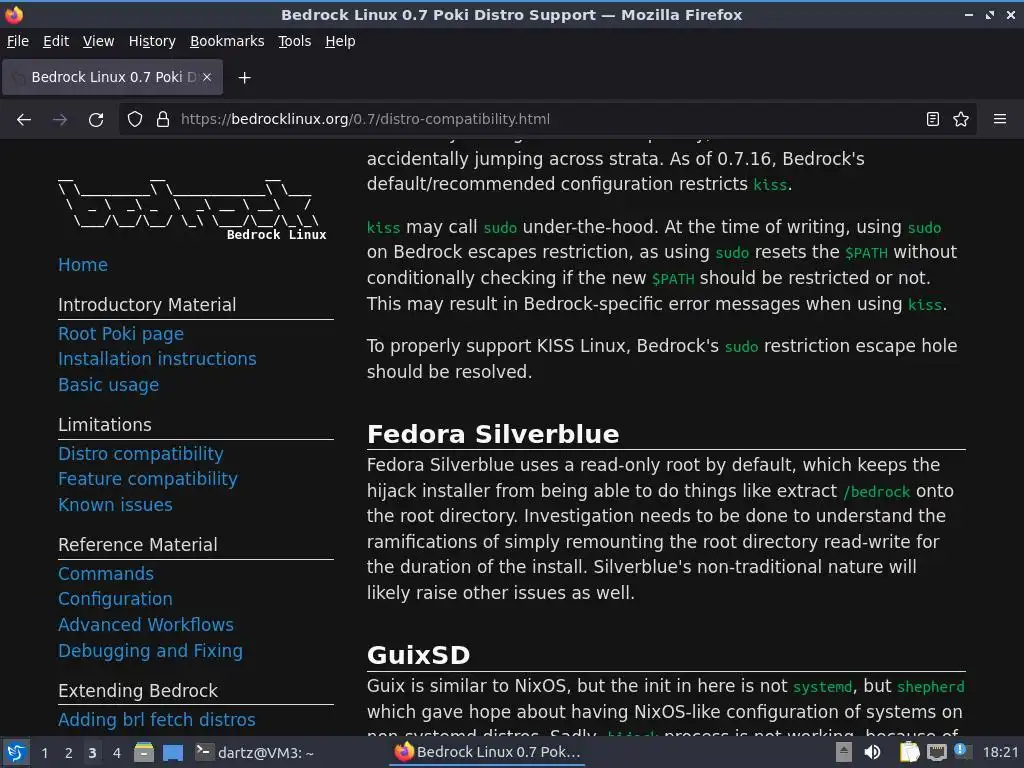1024x768 pixels.
Task: Click the Extending Bedrock sidebar heading
Action: click(x=138, y=691)
